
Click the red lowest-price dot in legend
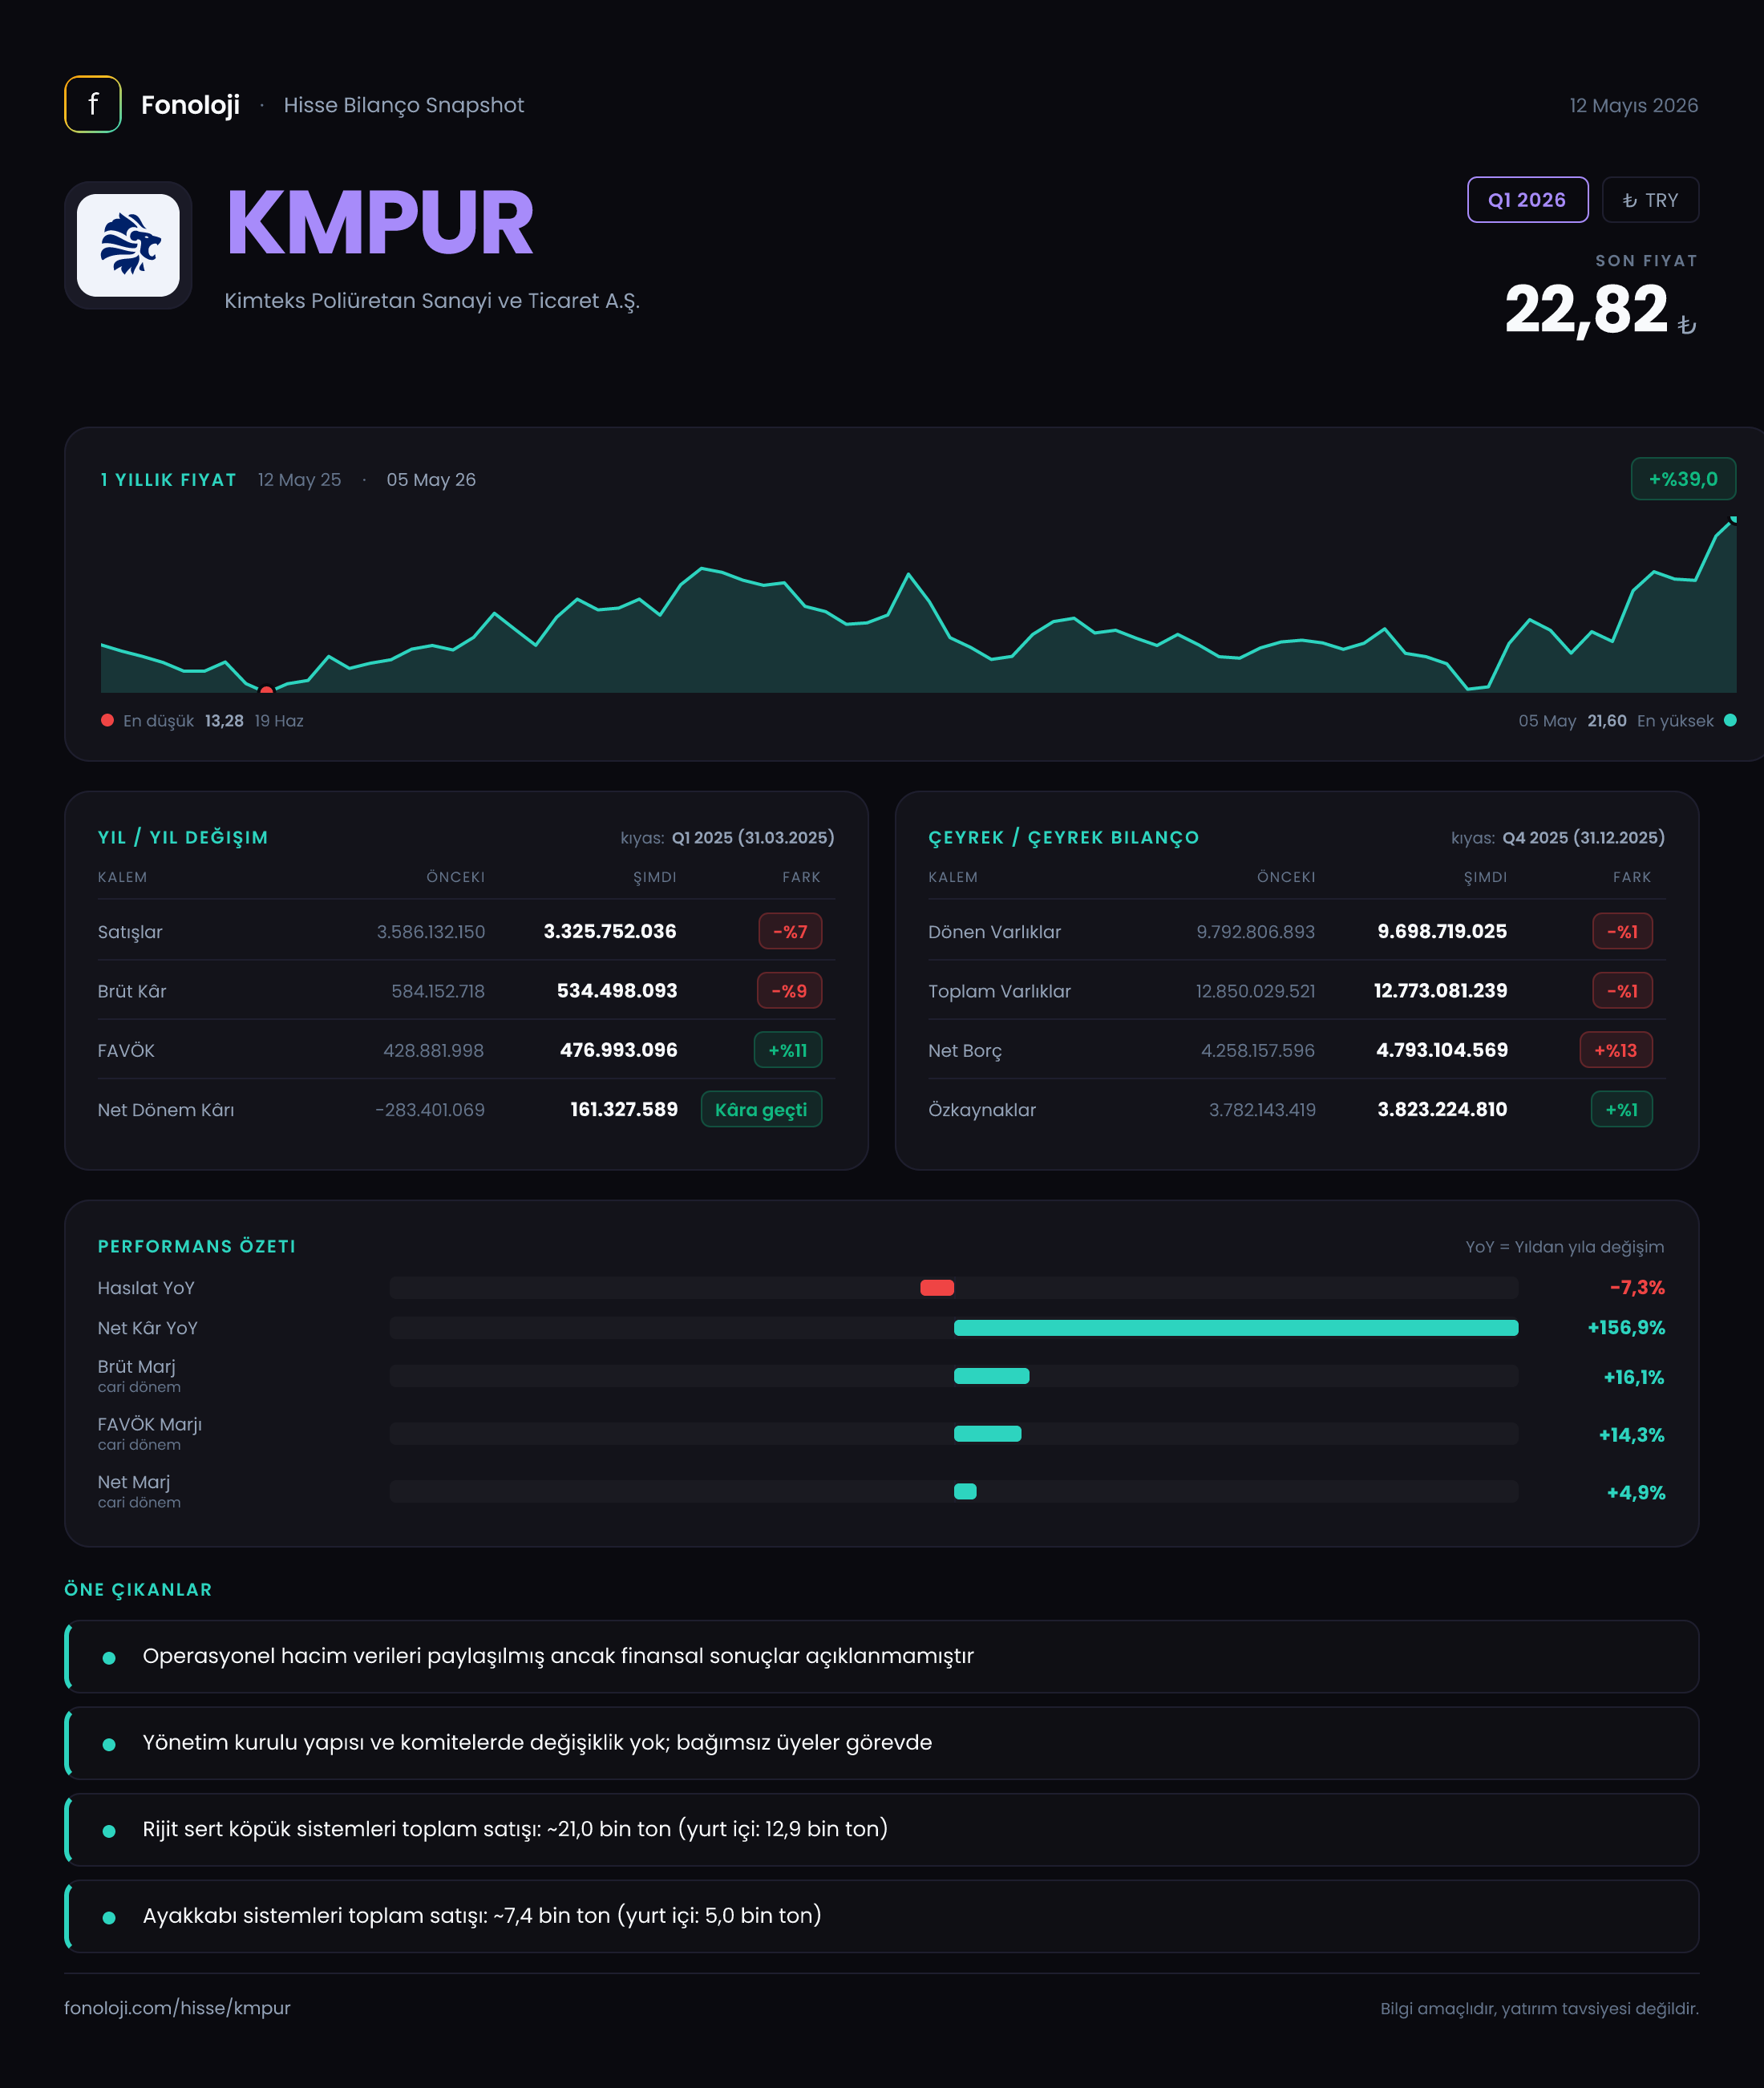pyautogui.click(x=107, y=720)
